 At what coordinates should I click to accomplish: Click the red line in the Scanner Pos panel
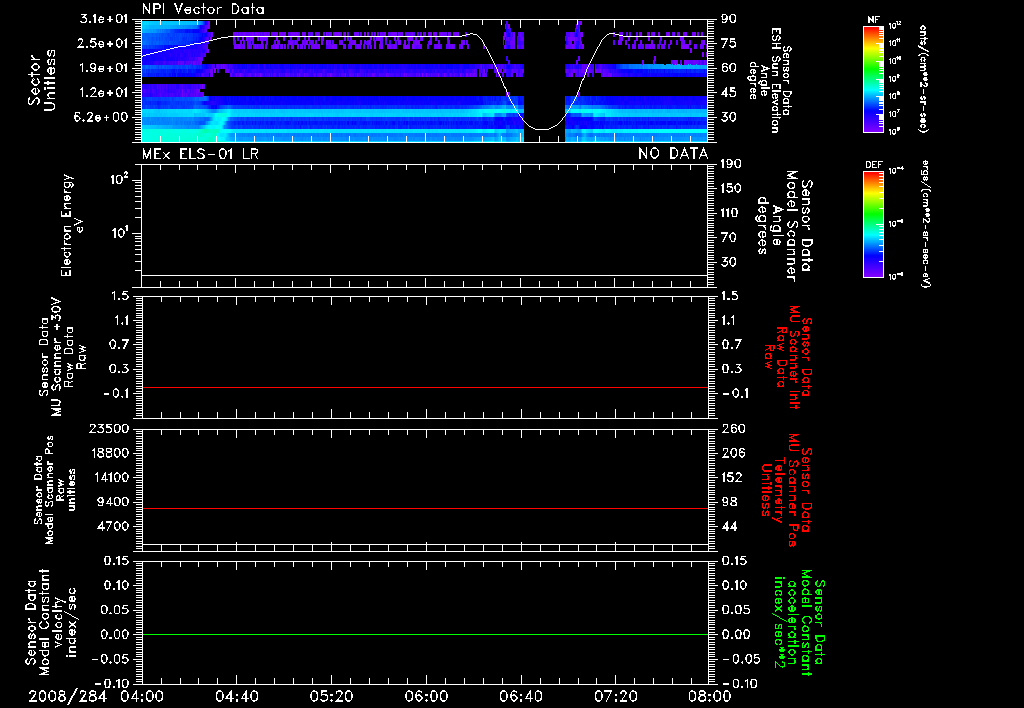pyautogui.click(x=424, y=508)
